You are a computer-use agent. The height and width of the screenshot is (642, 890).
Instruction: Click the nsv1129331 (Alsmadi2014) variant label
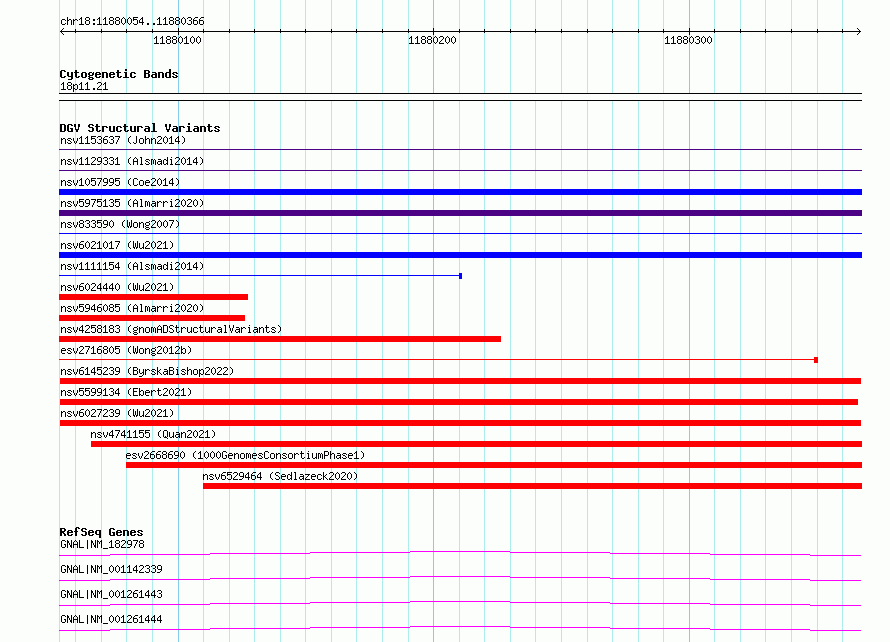(132, 161)
